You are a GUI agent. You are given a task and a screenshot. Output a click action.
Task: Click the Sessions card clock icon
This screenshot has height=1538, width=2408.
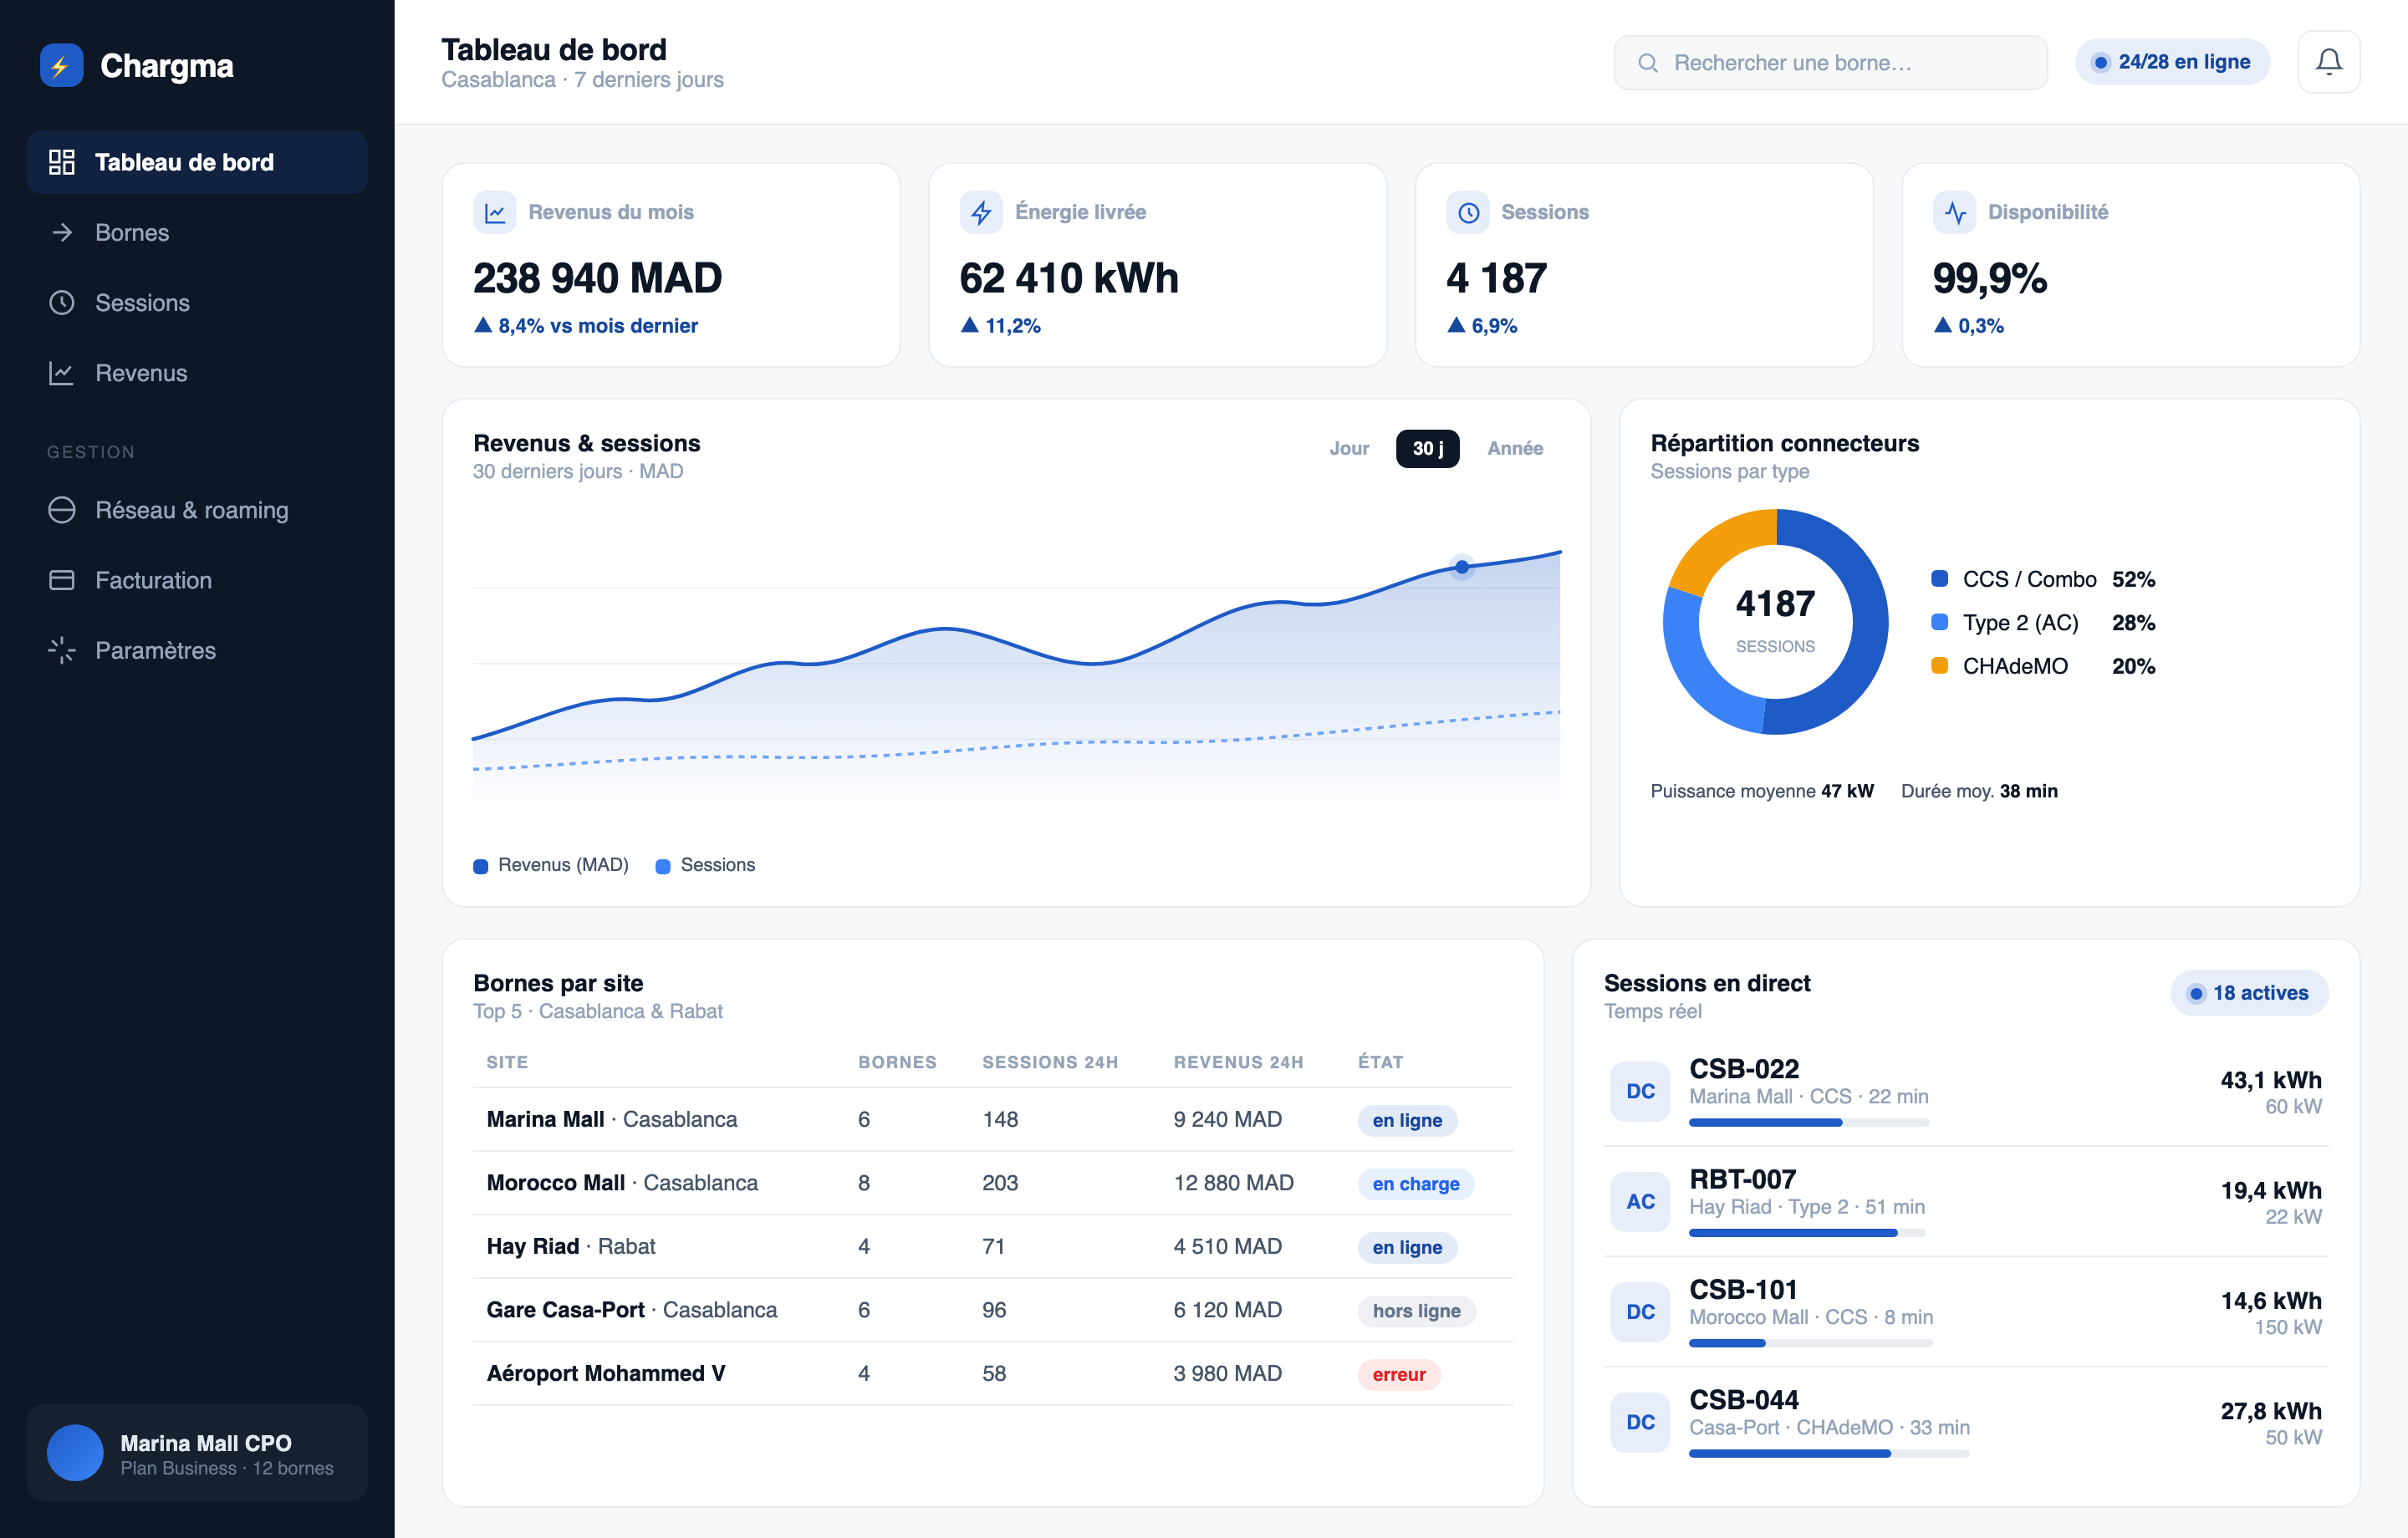click(1468, 212)
